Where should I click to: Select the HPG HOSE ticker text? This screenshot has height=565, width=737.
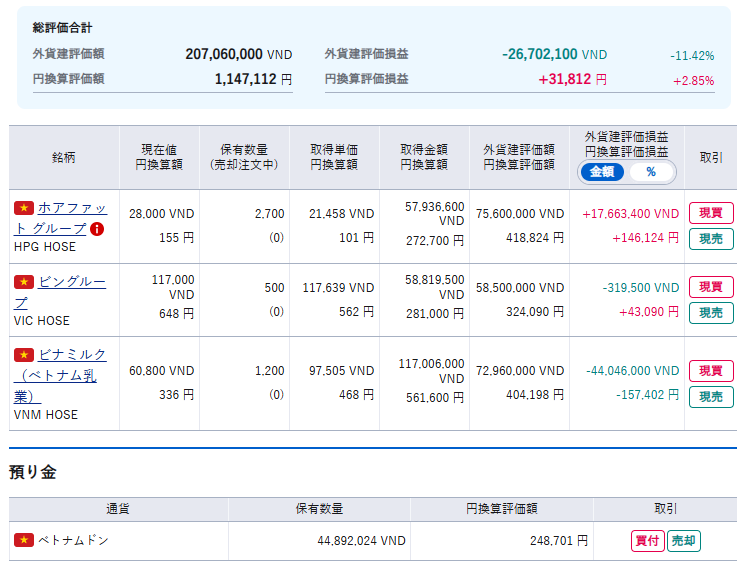point(45,247)
